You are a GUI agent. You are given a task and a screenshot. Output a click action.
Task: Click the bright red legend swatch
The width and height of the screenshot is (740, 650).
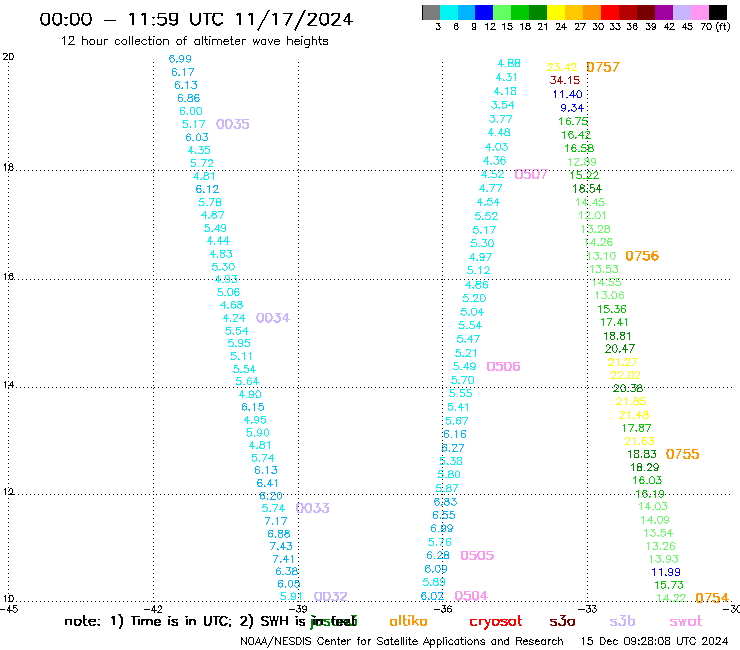[x=609, y=12]
